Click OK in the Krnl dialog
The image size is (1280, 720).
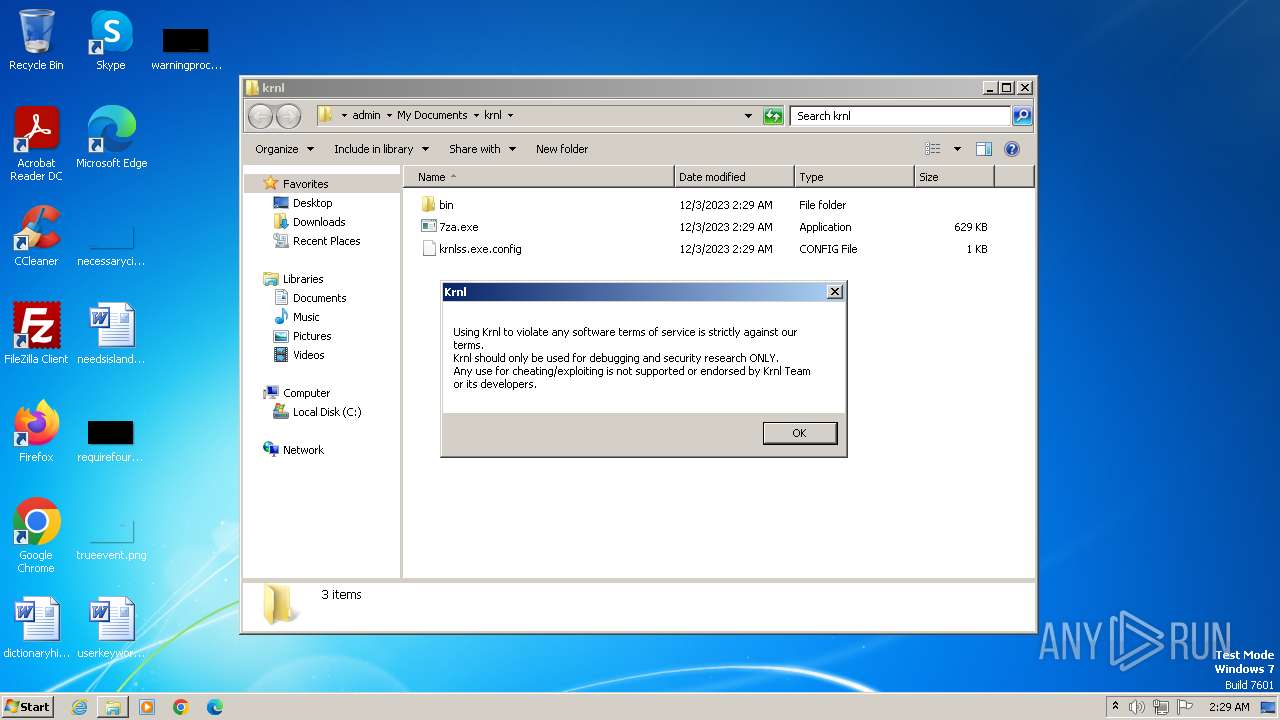pyautogui.click(x=799, y=433)
